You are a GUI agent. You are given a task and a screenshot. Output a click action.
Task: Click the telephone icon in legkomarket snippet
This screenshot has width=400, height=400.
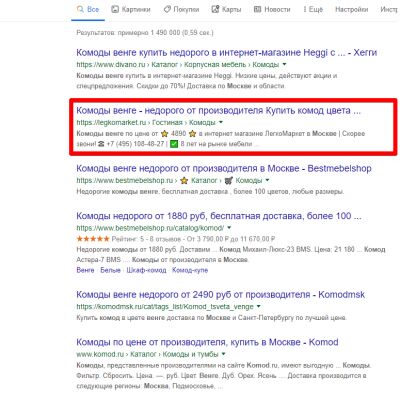(102, 144)
